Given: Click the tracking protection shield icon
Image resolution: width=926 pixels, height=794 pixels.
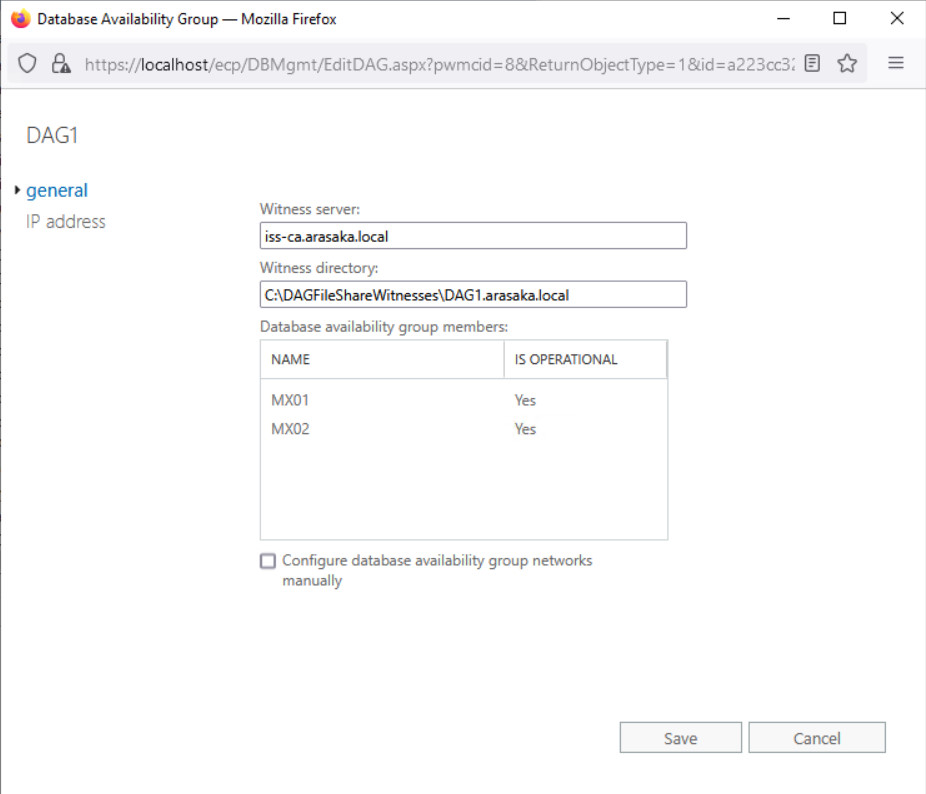Looking at the screenshot, I should (x=27, y=63).
